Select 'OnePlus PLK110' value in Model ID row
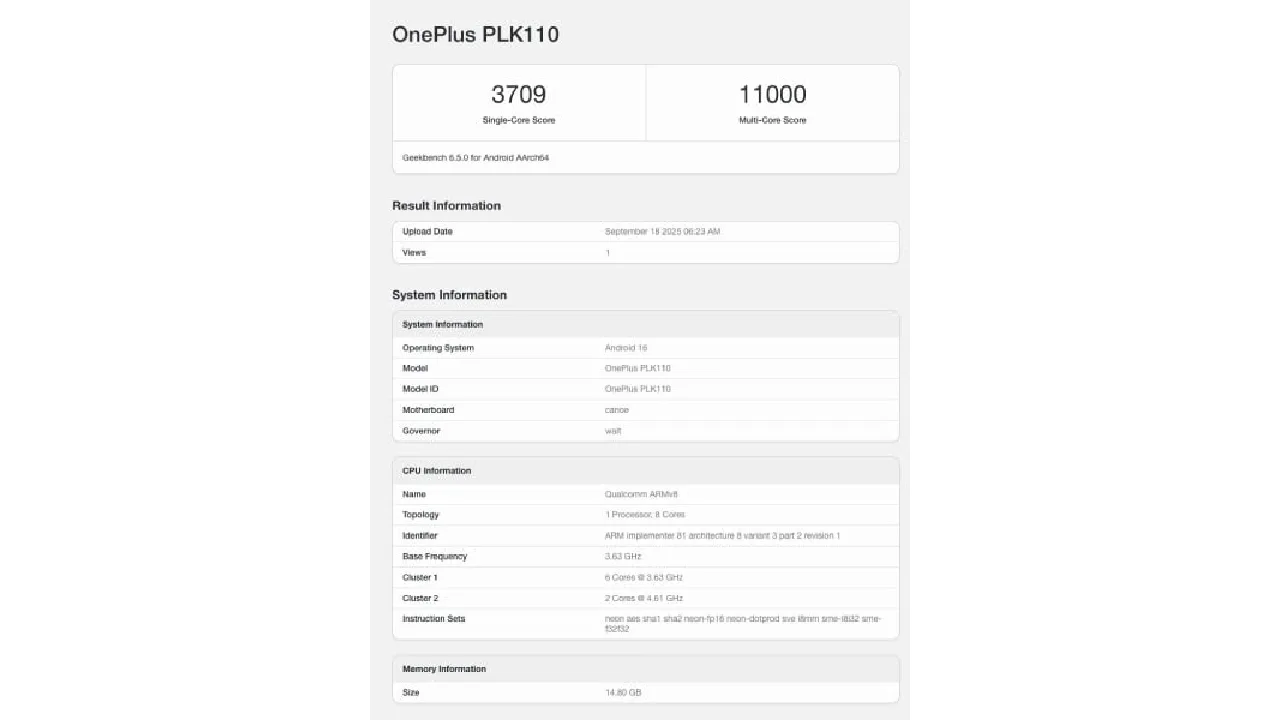 pos(637,389)
